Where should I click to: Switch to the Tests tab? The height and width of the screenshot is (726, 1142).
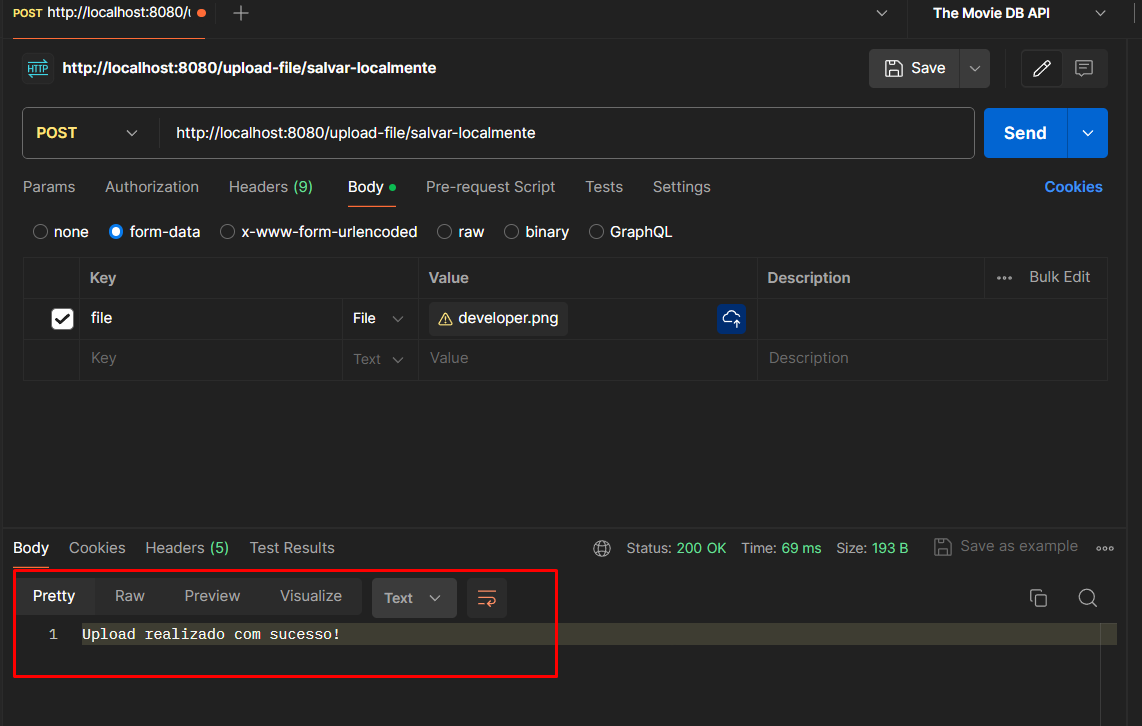[604, 187]
